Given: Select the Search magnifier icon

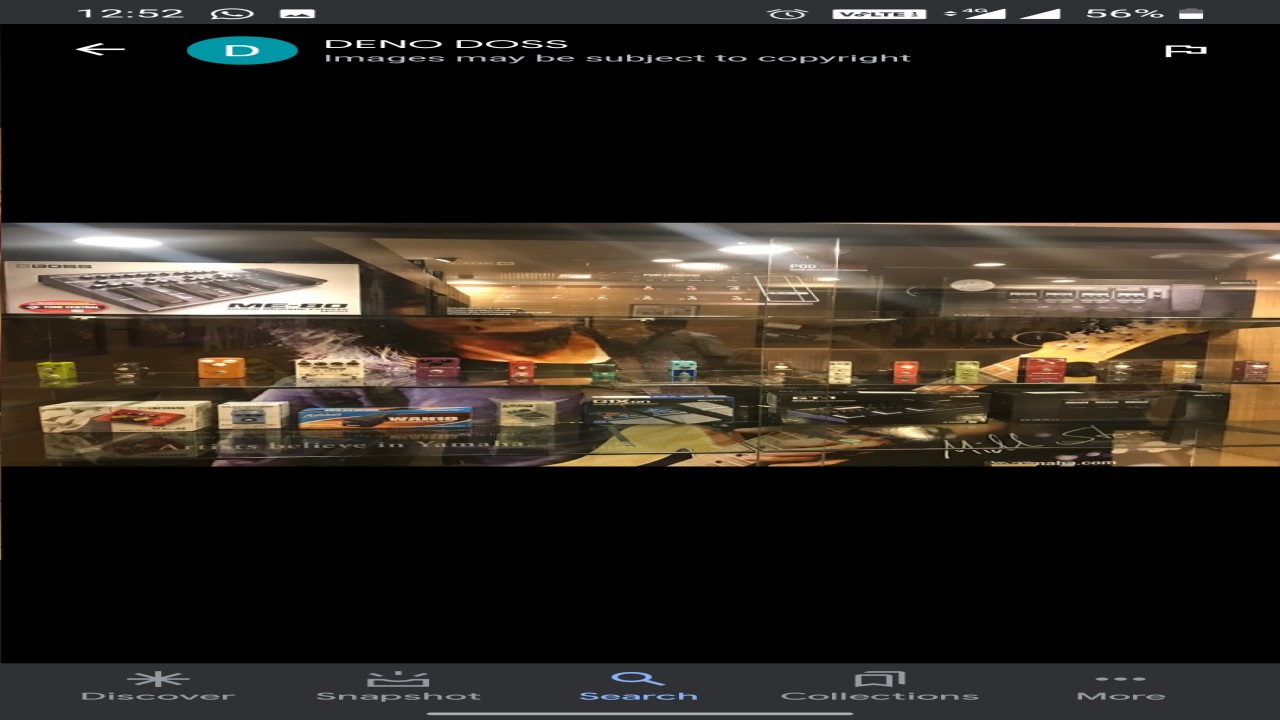Looking at the screenshot, I should click(638, 679).
